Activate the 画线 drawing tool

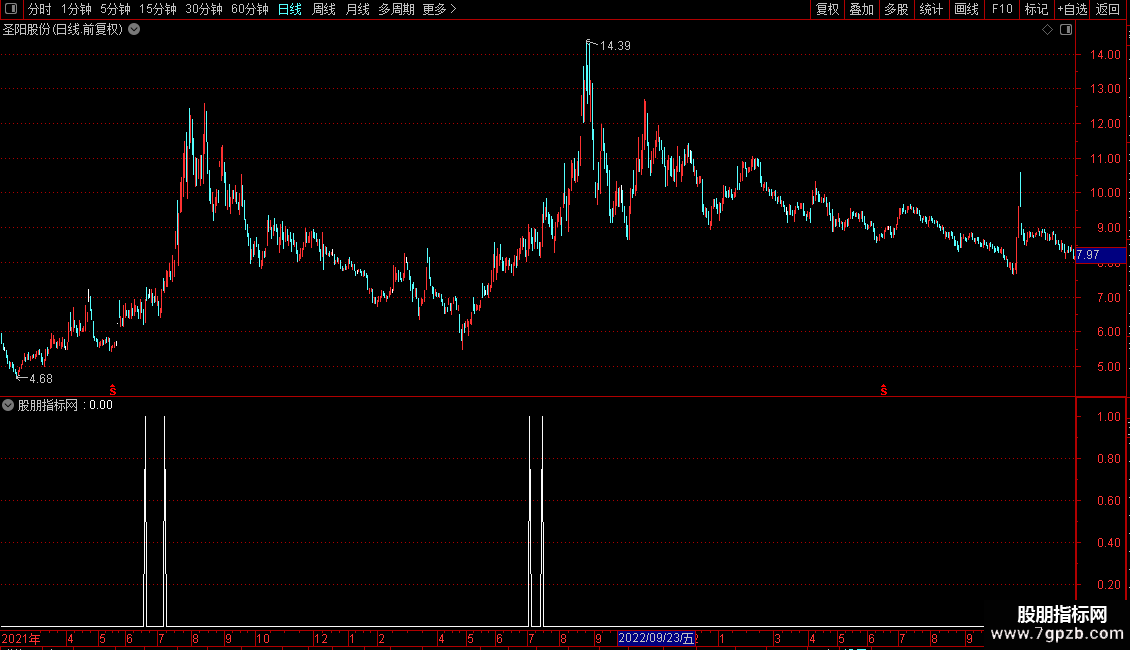966,9
